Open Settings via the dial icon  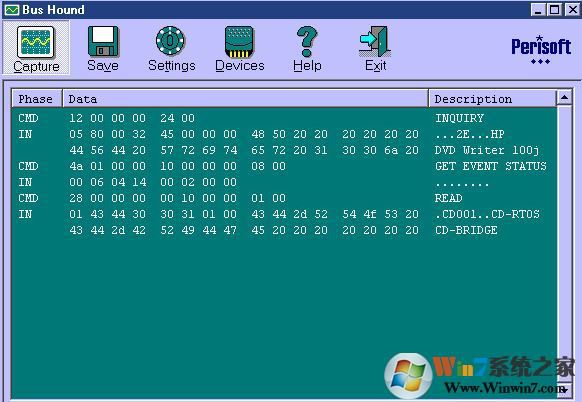171,48
